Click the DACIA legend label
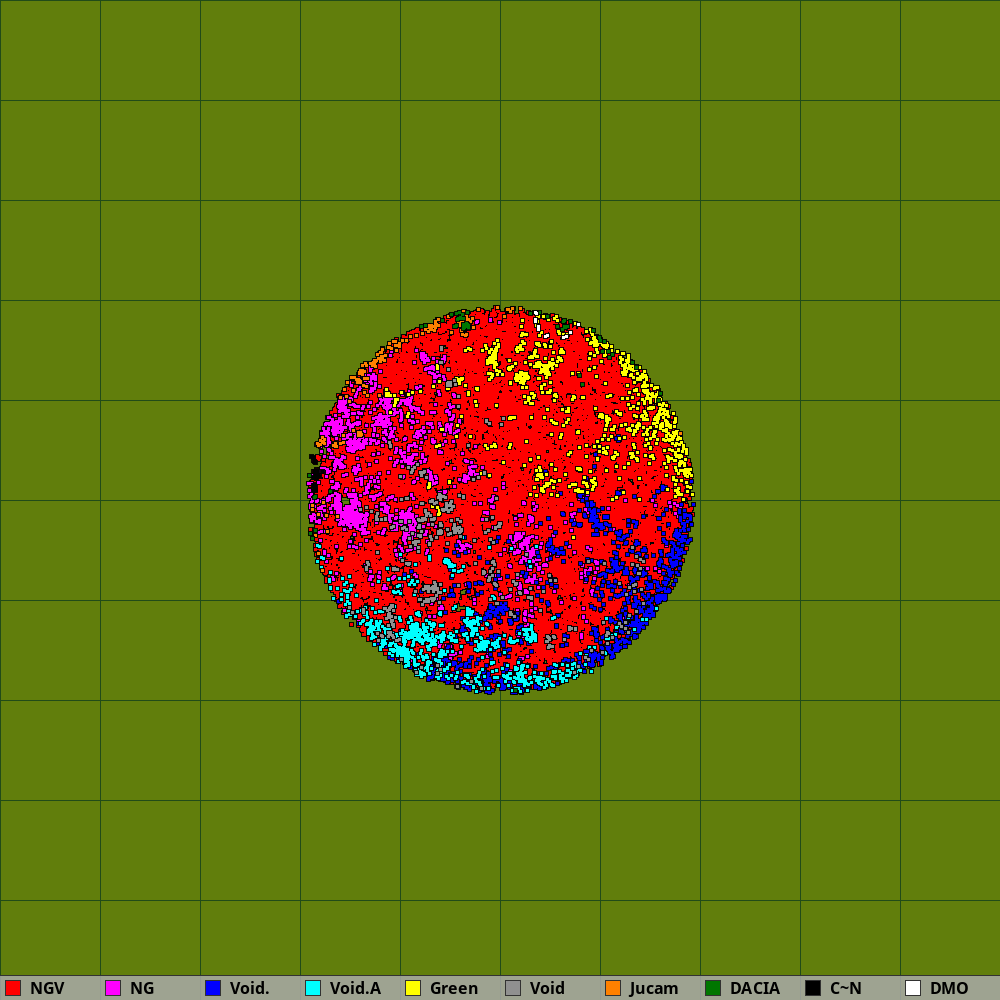 tap(755, 988)
